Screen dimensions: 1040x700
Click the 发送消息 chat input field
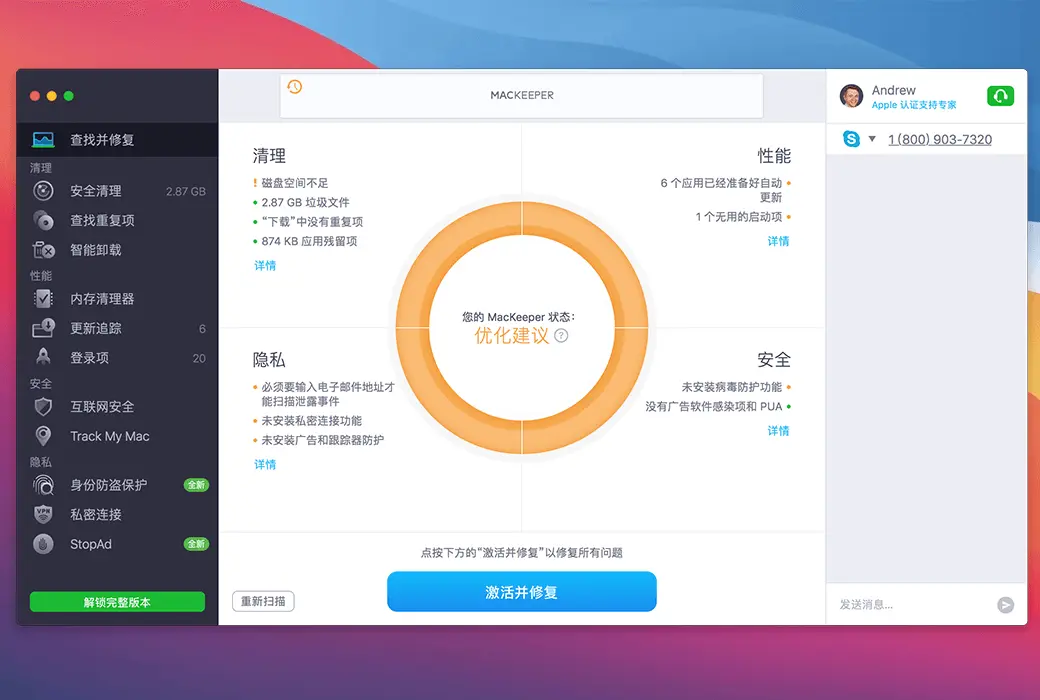point(912,604)
